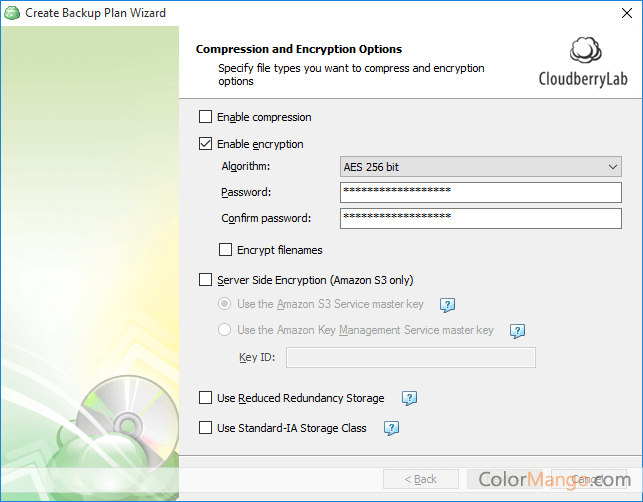Go back with the Back button
Viewport: 643px width, 502px height.
pyautogui.click(x=420, y=479)
